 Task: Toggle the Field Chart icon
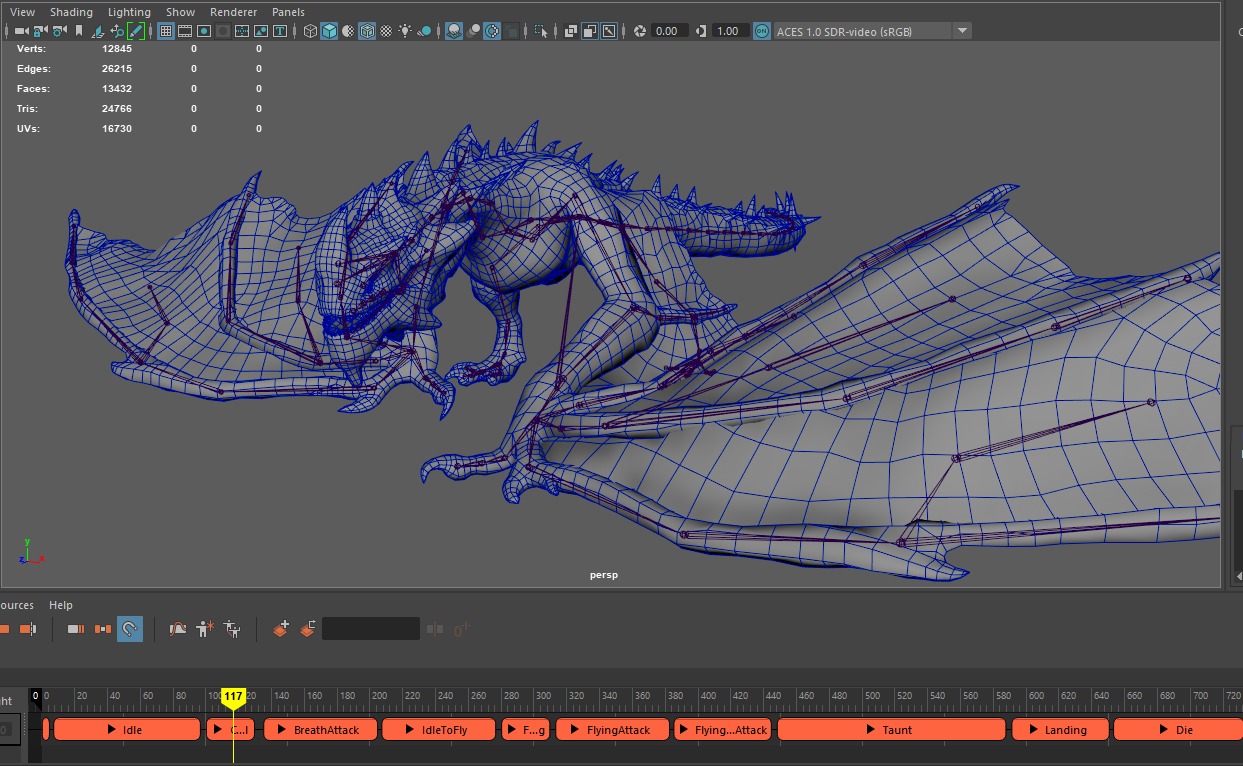242,31
